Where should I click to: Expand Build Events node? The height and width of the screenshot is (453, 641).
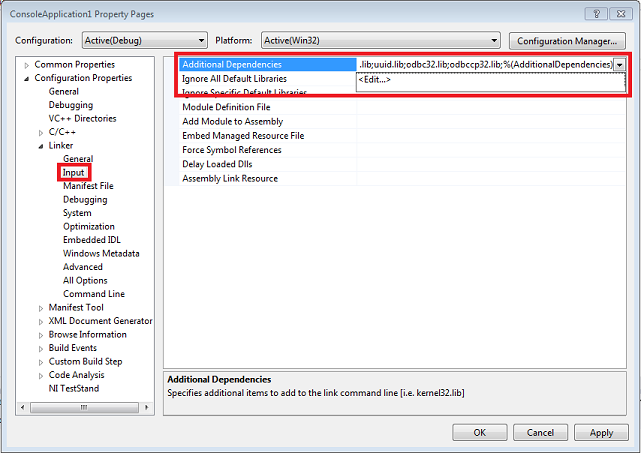pos(41,349)
